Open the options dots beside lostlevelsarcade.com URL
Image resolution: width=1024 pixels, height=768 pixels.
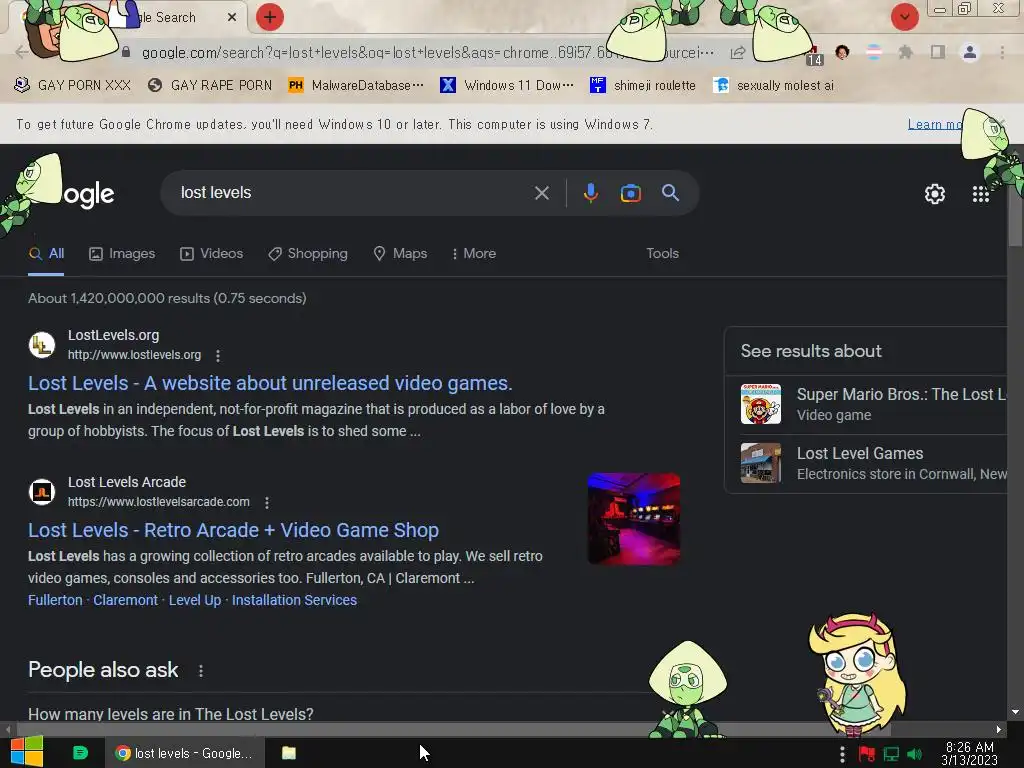tap(266, 502)
